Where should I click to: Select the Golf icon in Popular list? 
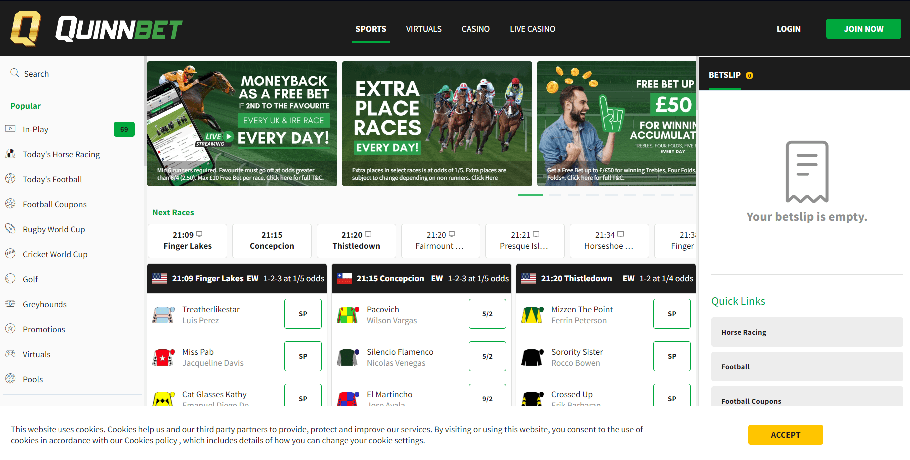[10, 278]
